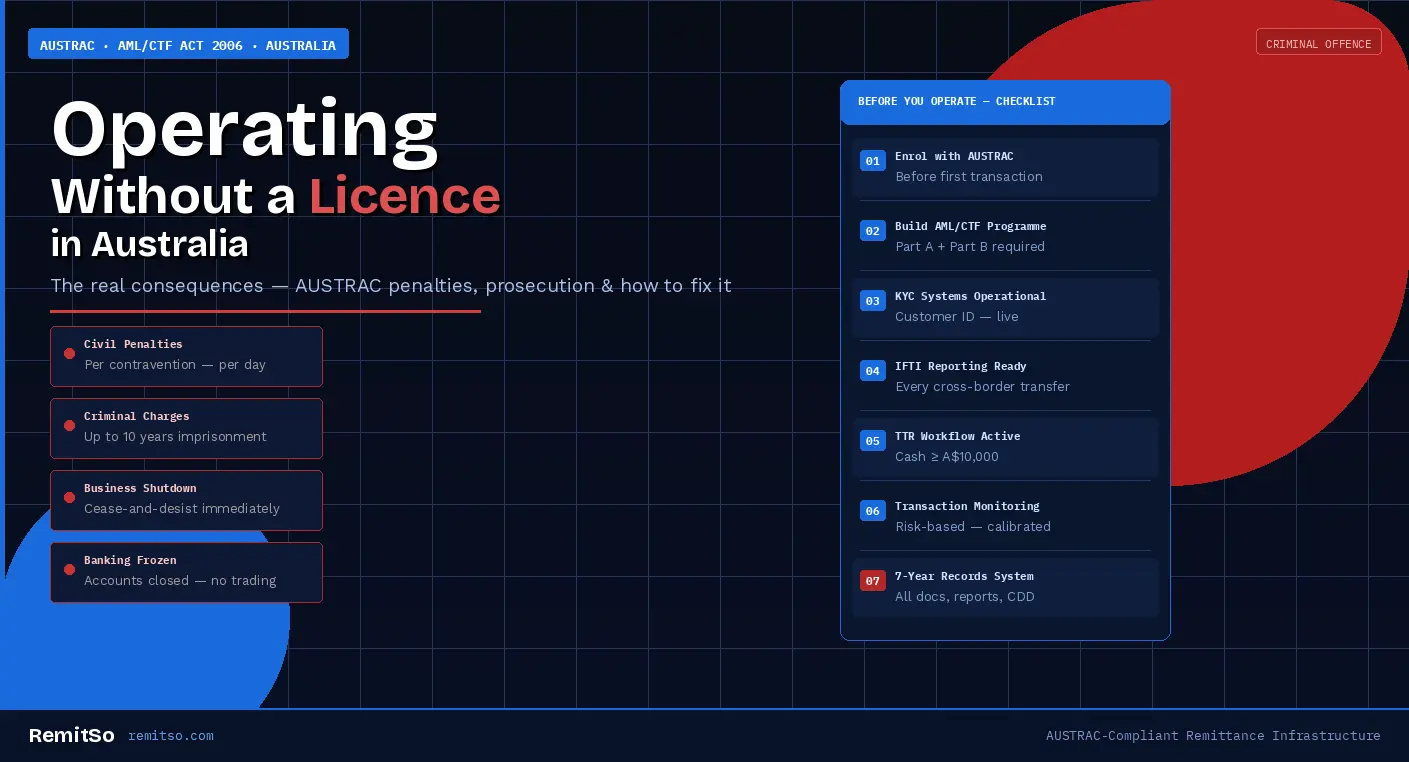This screenshot has height=762, width=1409.
Task: Open the Civil Penalties card
Action: (186, 356)
